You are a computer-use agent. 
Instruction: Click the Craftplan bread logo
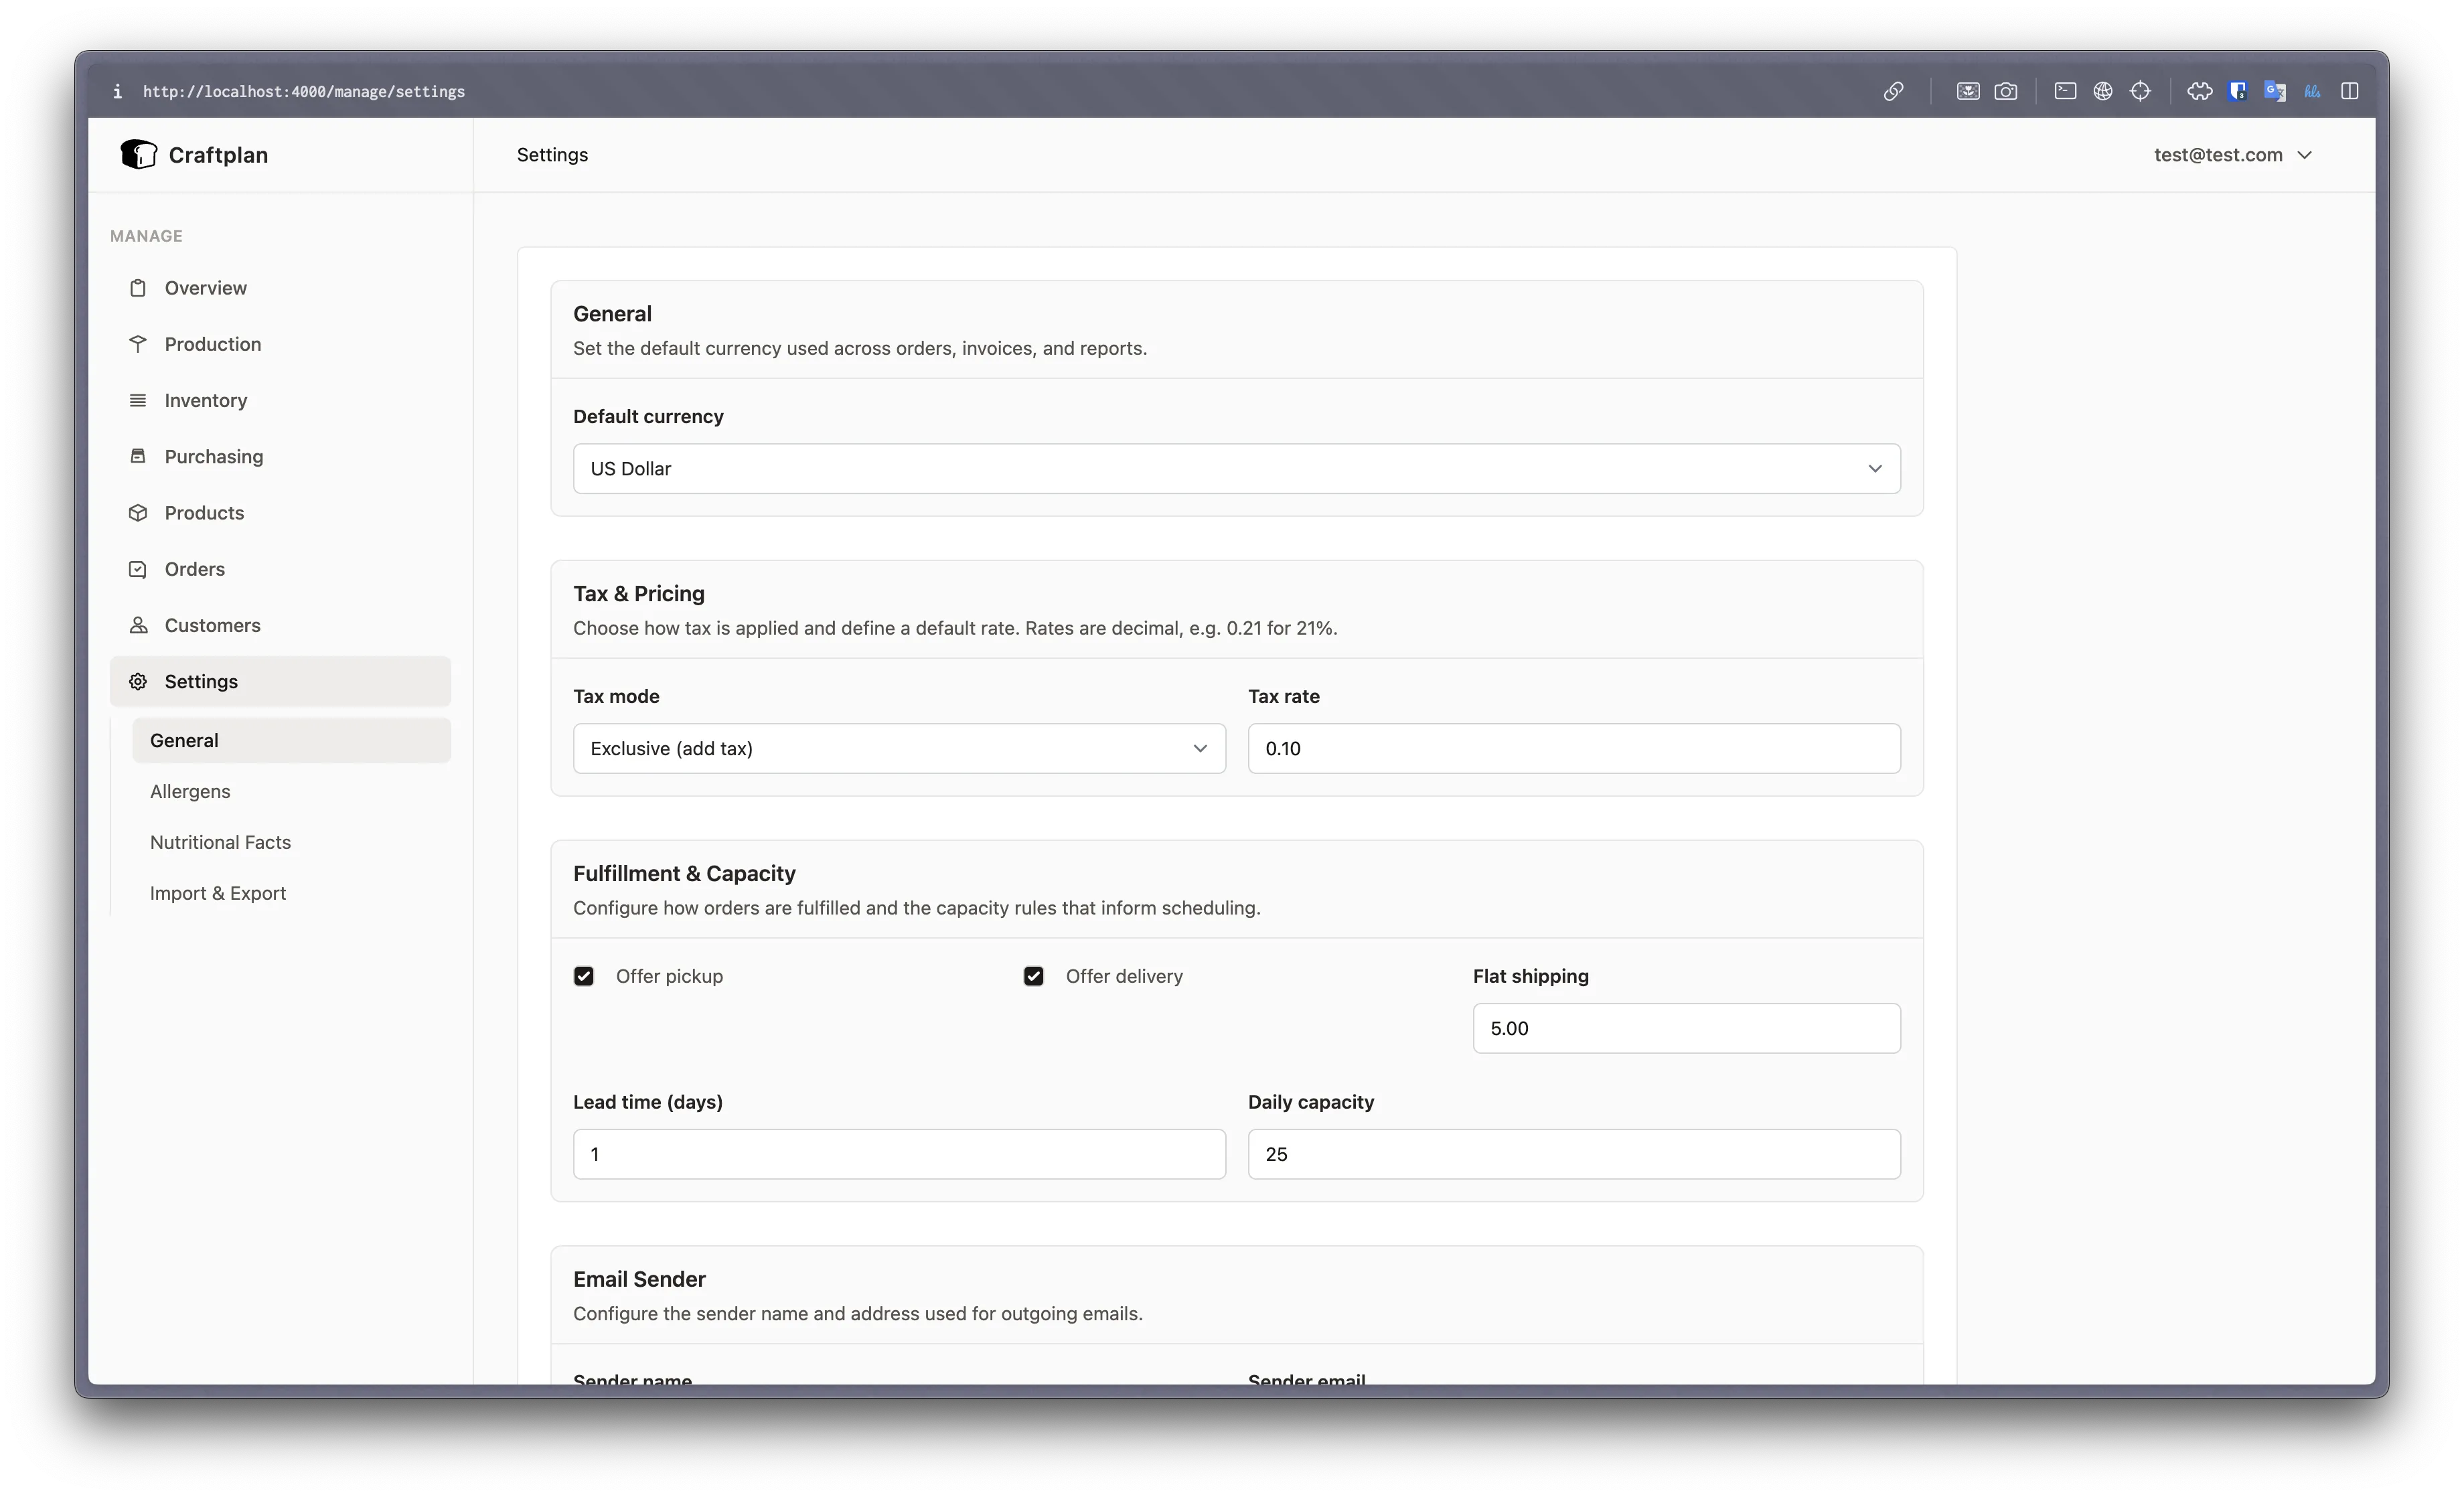pos(139,154)
